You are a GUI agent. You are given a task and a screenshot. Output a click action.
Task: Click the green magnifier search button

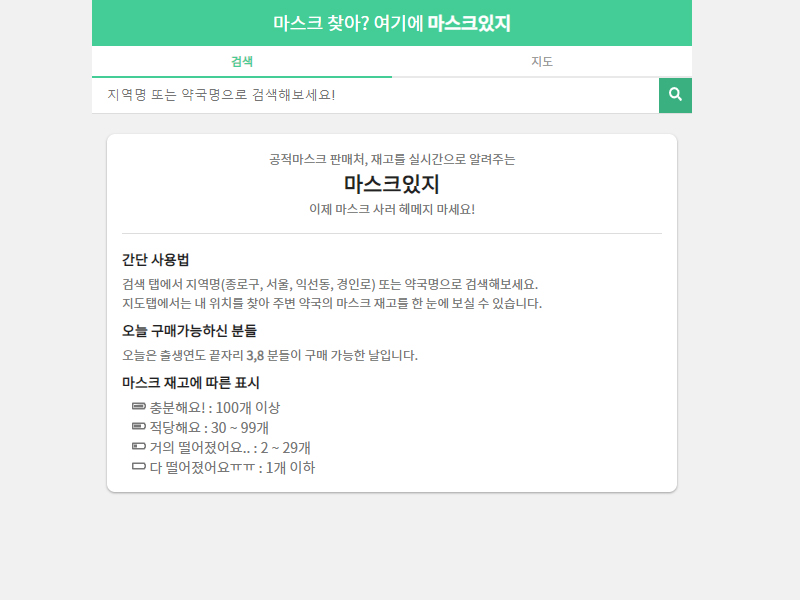[x=675, y=95]
